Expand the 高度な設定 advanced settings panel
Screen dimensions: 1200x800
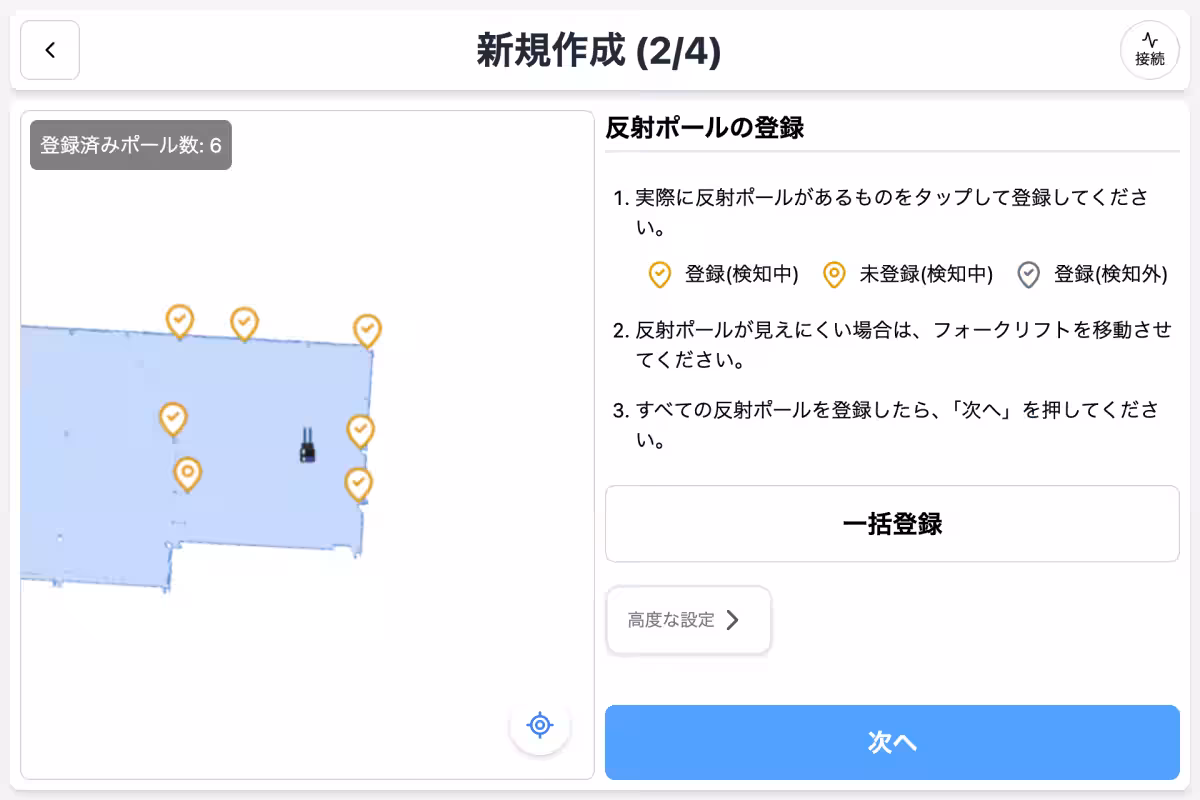tap(688, 620)
